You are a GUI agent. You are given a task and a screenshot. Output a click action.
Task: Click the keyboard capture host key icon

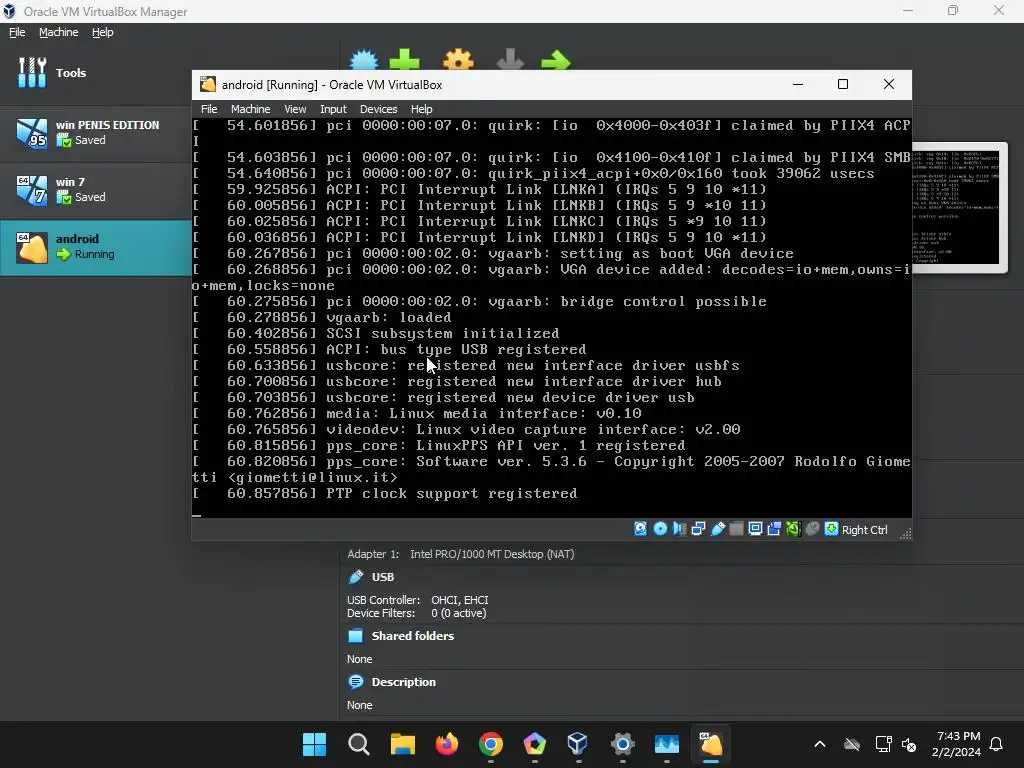(x=831, y=529)
